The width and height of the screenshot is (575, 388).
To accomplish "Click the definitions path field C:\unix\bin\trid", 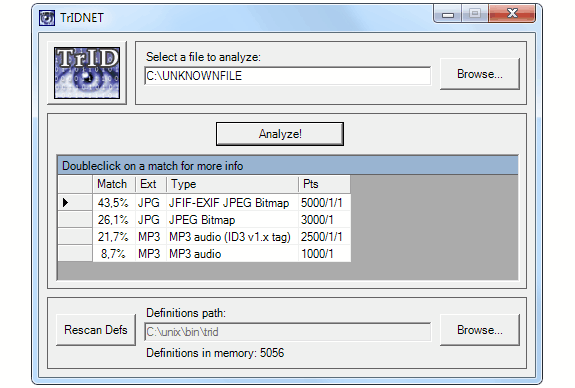I will 288,332.
